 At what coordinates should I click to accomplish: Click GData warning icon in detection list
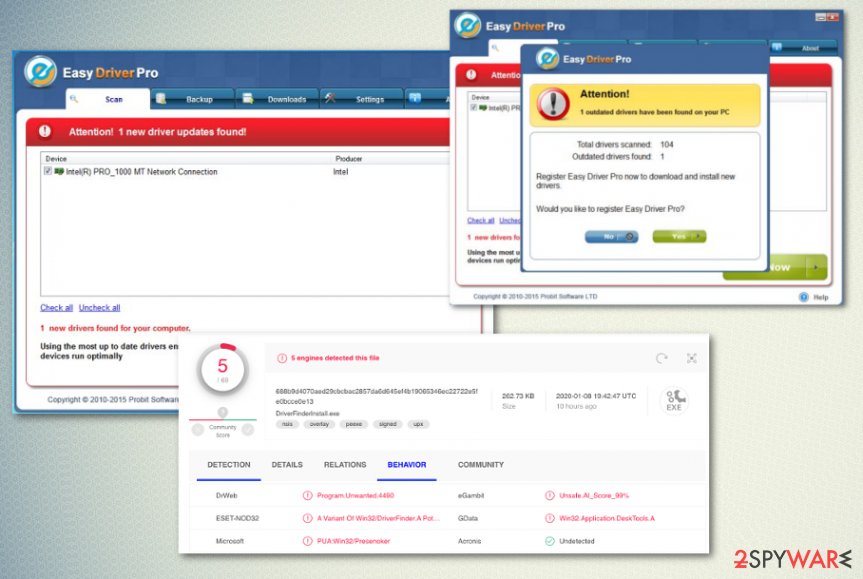click(550, 518)
